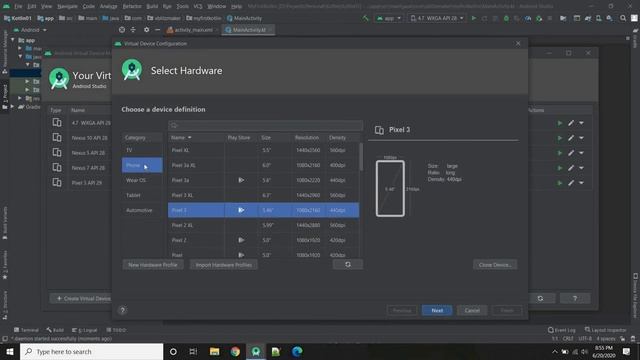Hide project panel with minus icon
Viewport: 640px width, 360px height.
point(158,30)
